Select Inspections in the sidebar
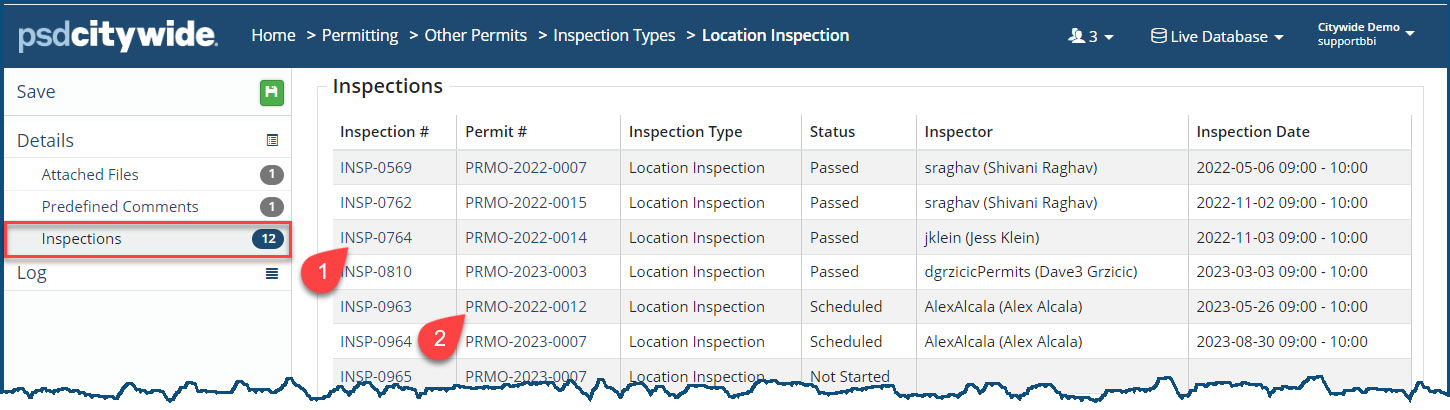This screenshot has height=410, width=1450. pyautogui.click(x=82, y=239)
